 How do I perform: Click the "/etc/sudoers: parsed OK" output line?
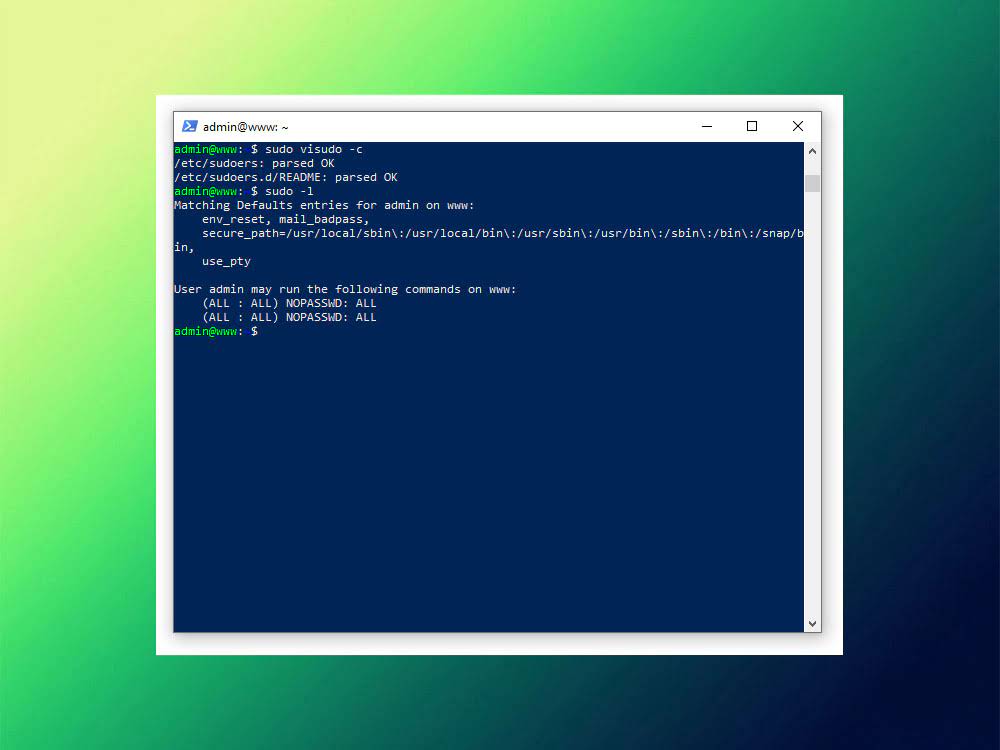coord(254,163)
